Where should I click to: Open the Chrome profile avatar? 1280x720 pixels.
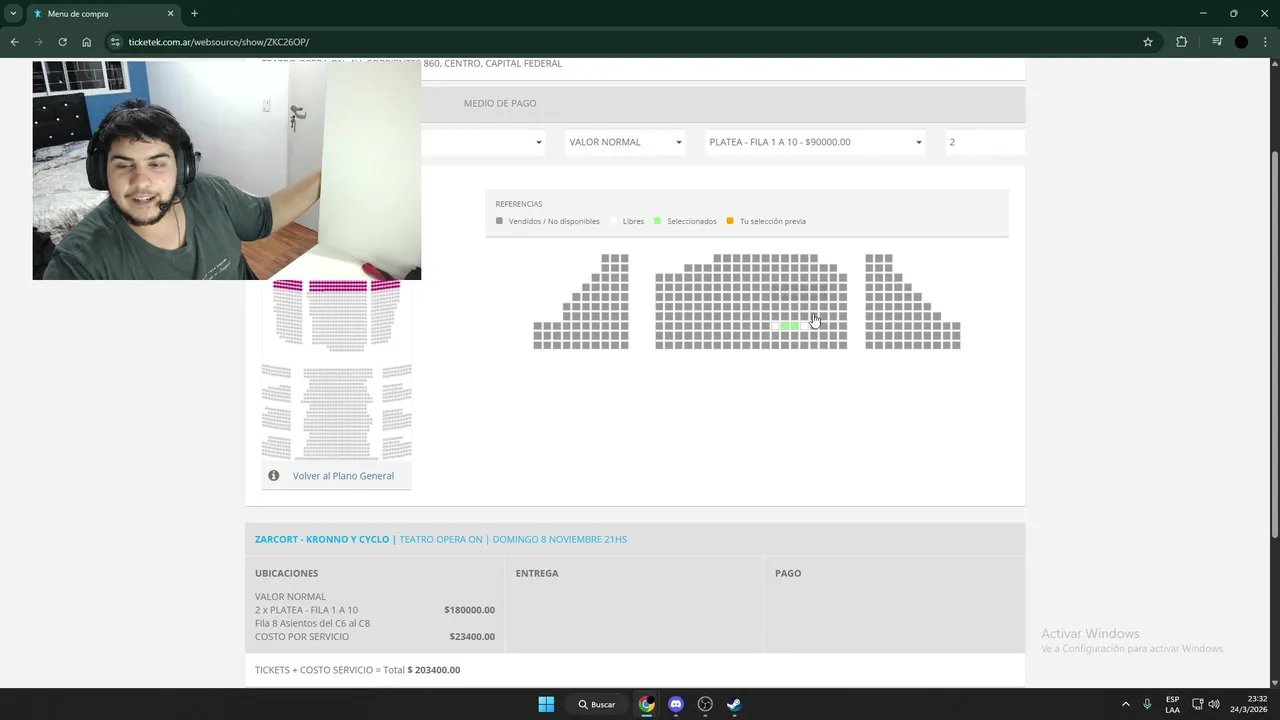point(1241,42)
